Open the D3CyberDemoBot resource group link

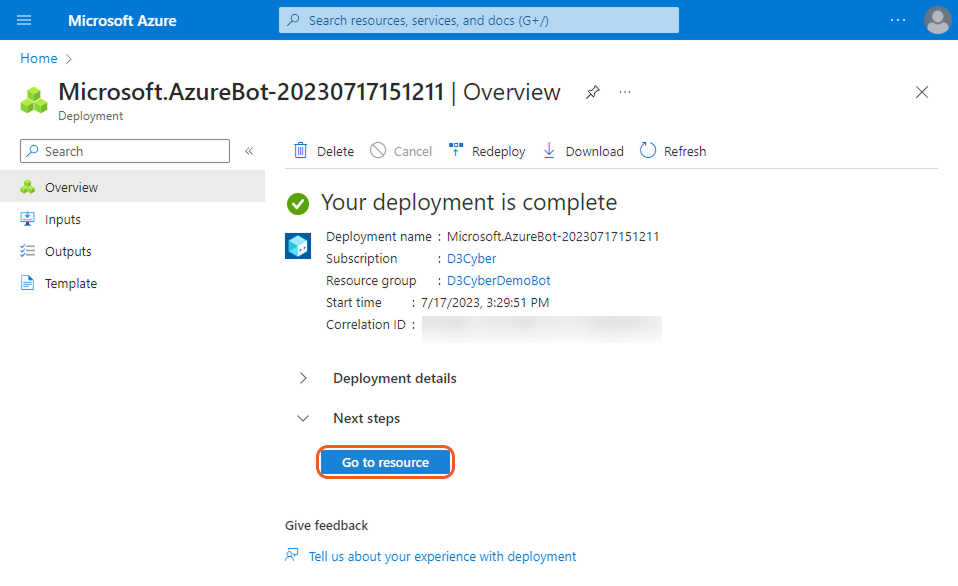pyautogui.click(x=498, y=281)
